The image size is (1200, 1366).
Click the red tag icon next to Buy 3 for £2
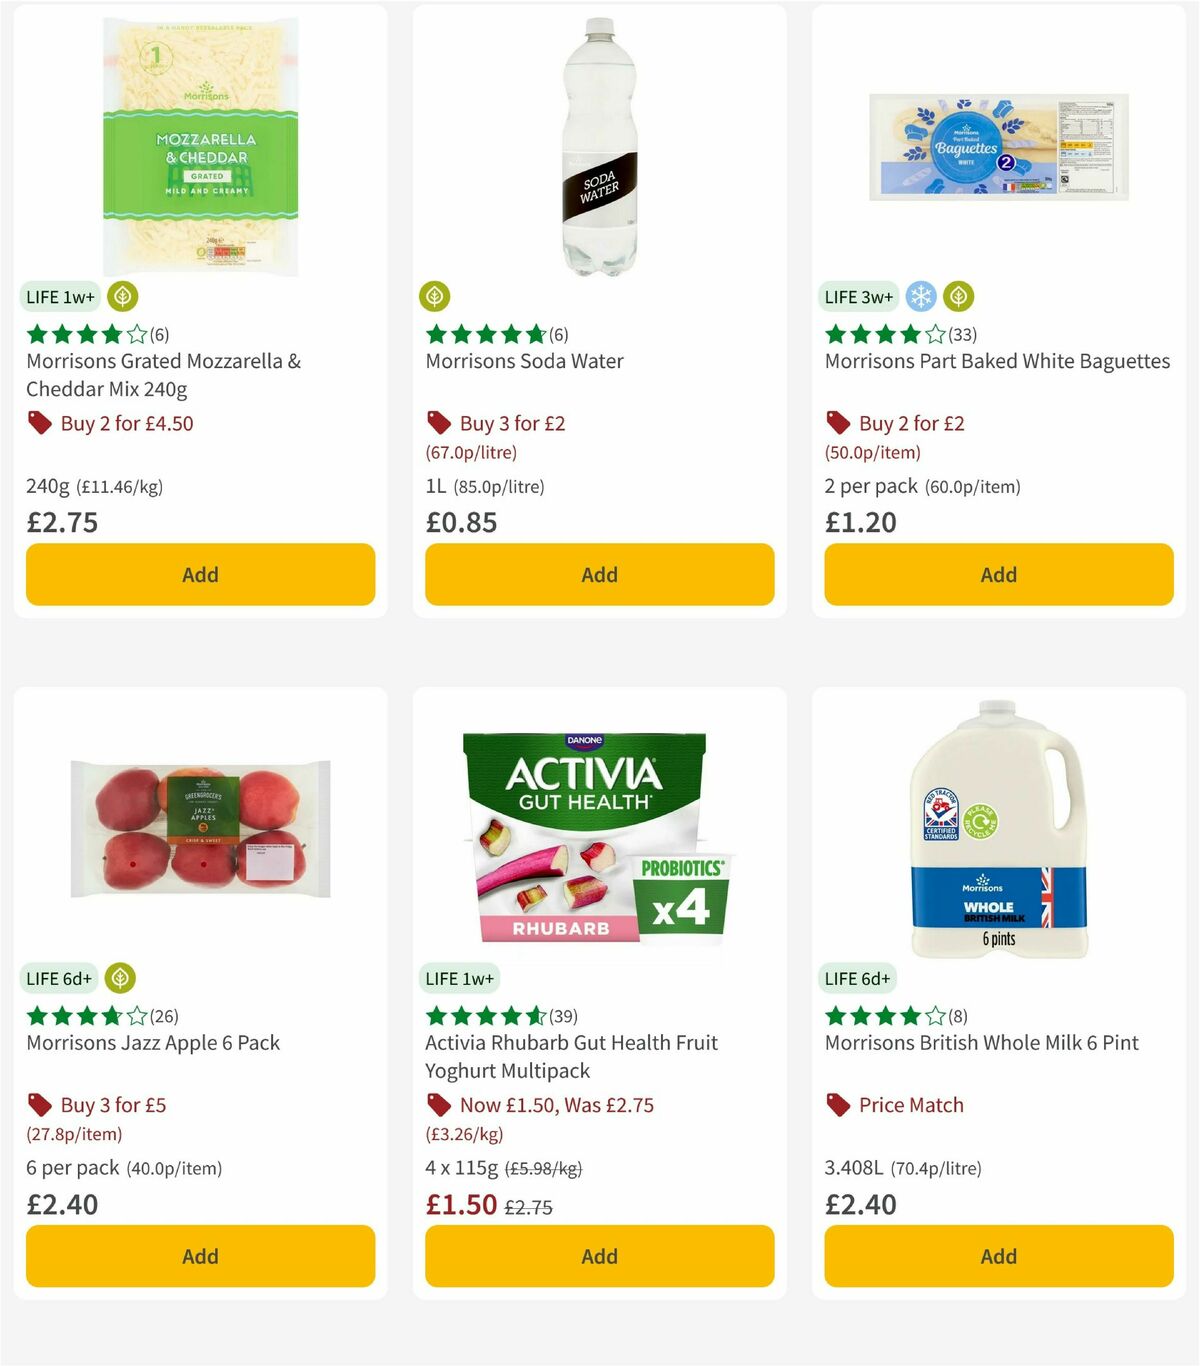(439, 423)
